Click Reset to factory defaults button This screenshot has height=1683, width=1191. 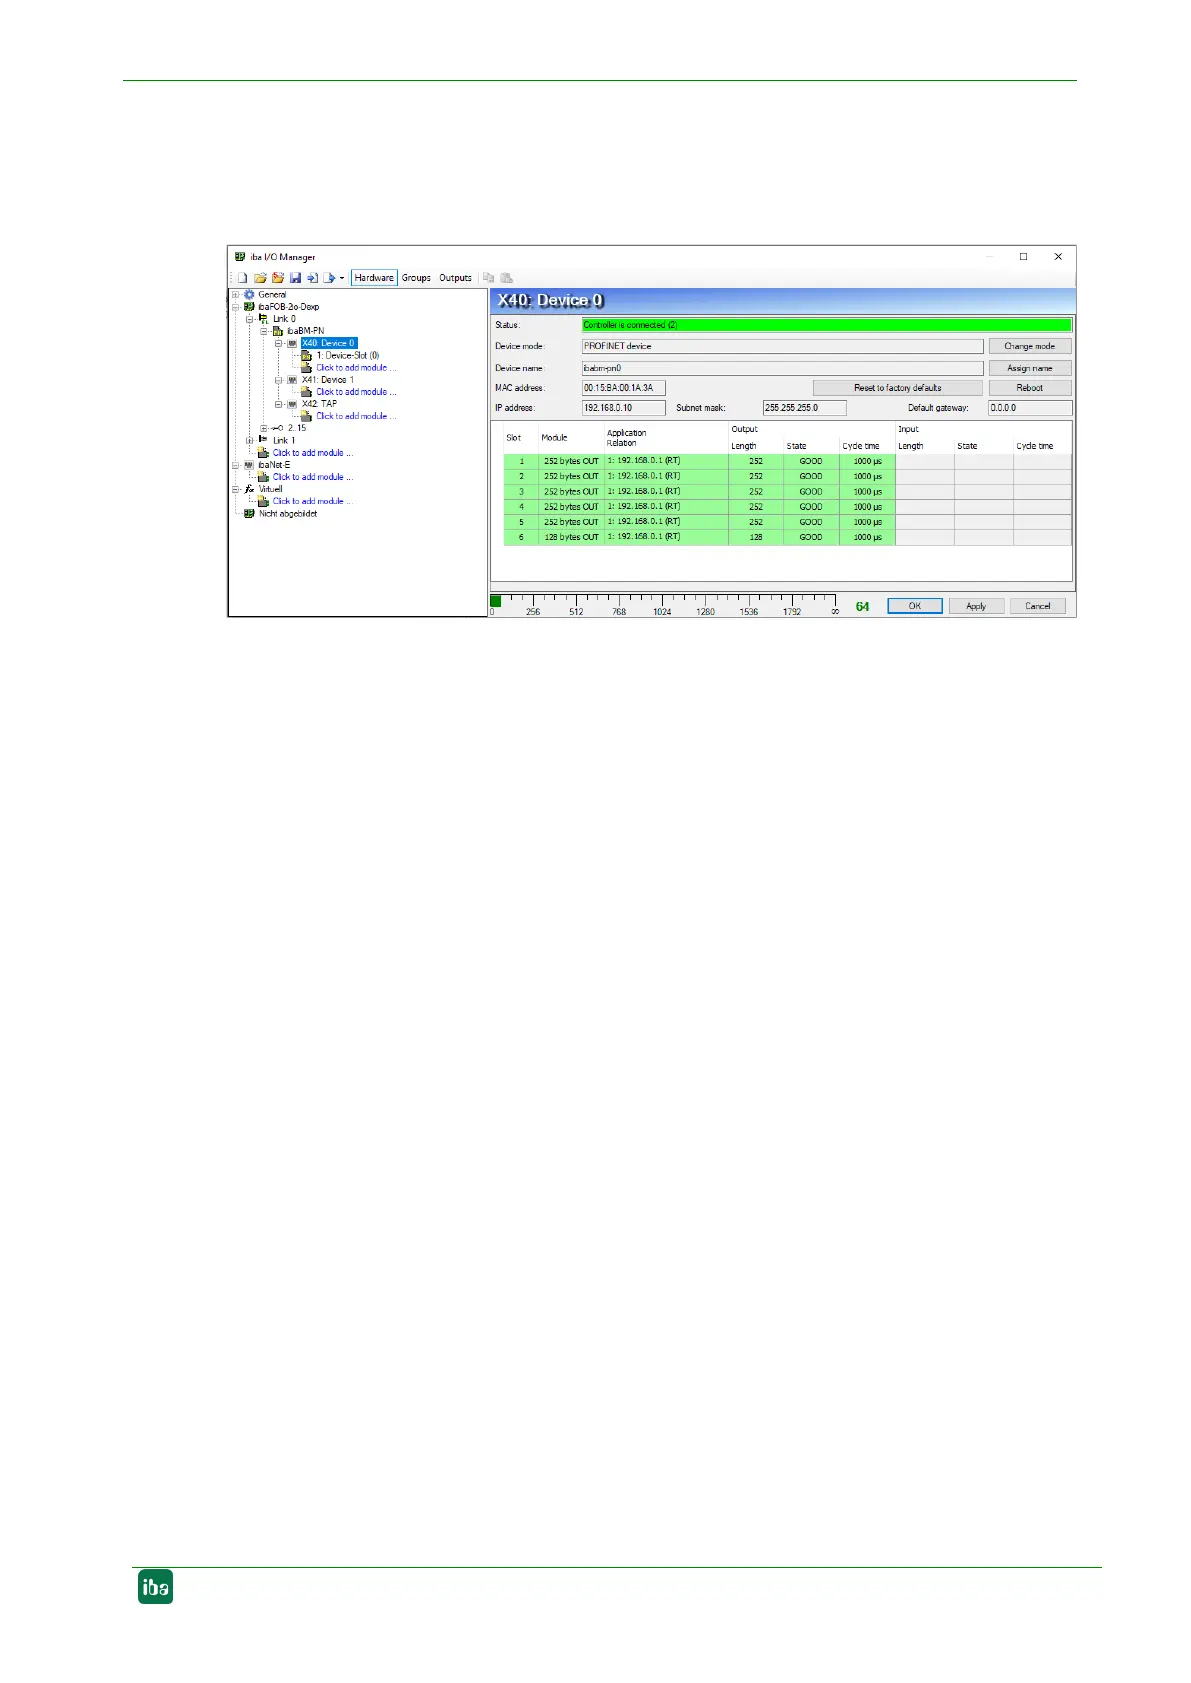click(x=897, y=388)
